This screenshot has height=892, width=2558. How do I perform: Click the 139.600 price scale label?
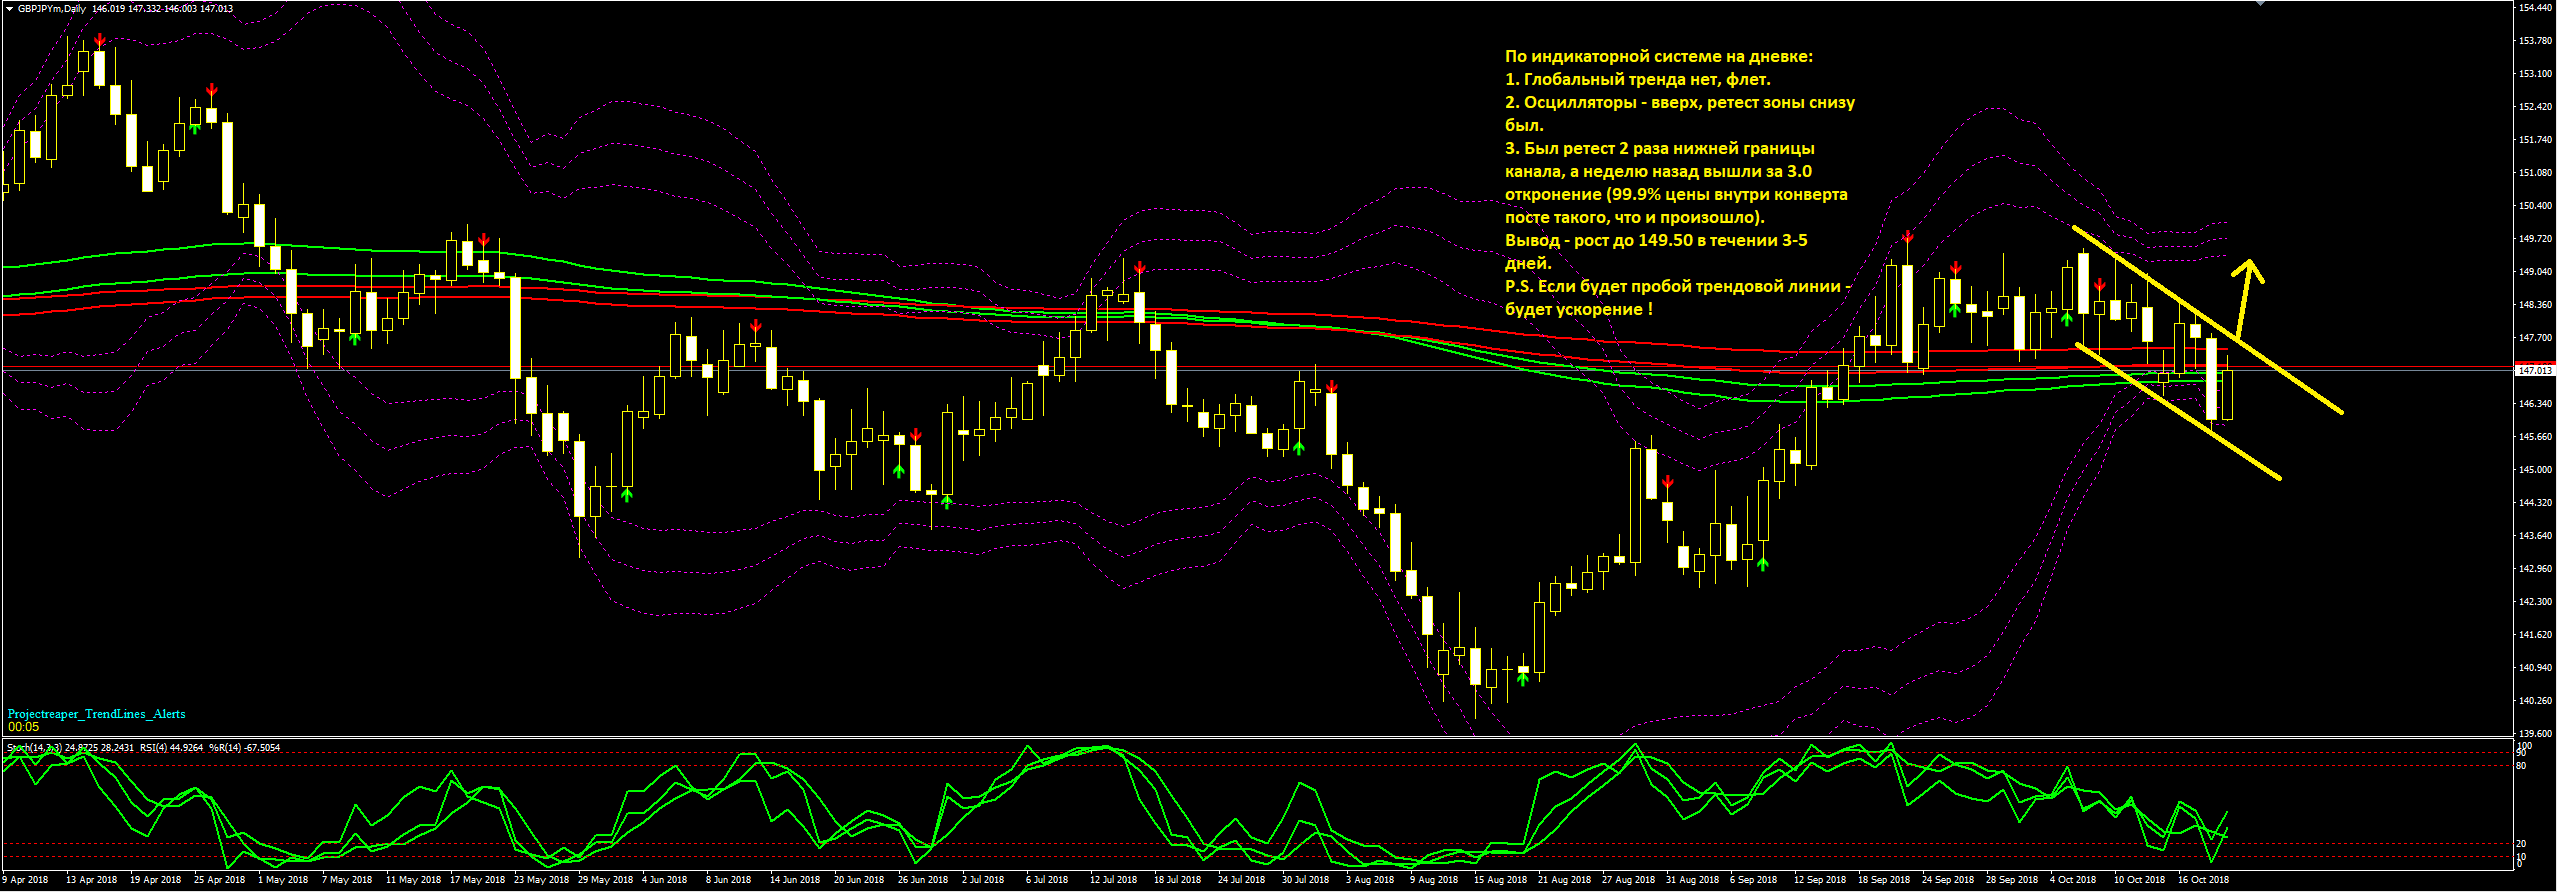click(2534, 733)
